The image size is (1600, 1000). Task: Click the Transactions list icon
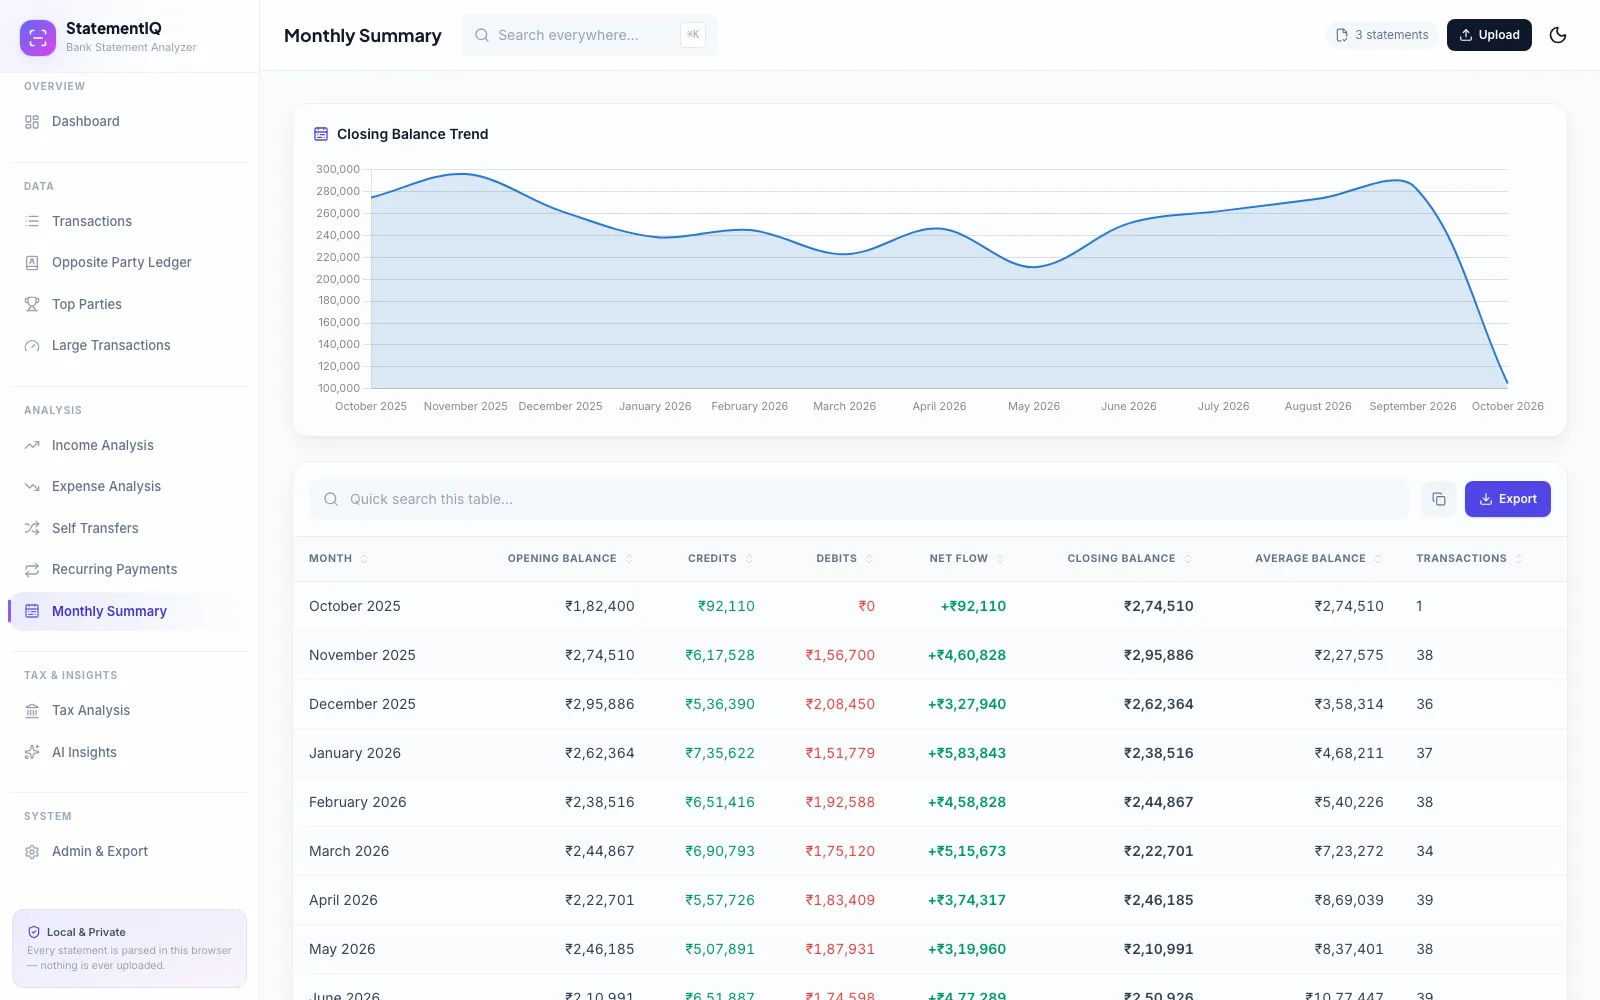pos(32,221)
